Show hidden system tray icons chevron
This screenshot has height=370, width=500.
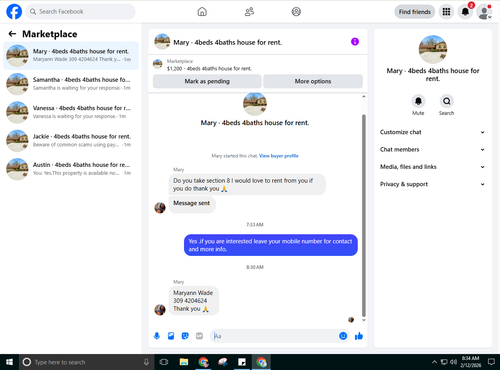pos(434,362)
